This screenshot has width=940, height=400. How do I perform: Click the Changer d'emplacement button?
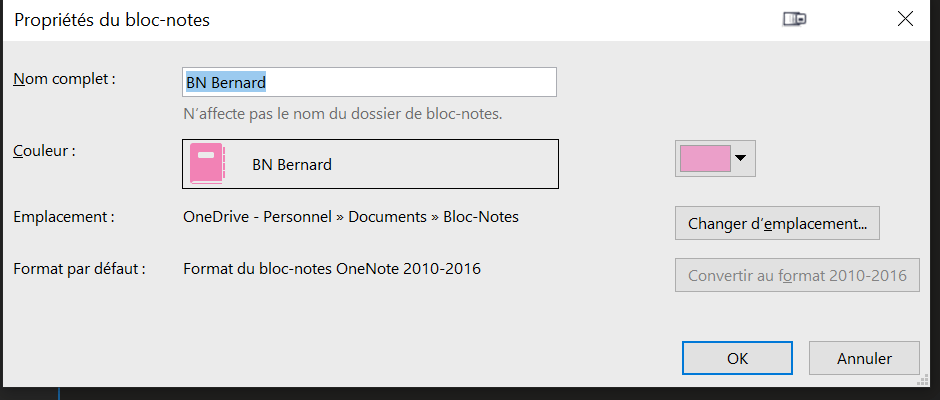click(x=777, y=224)
